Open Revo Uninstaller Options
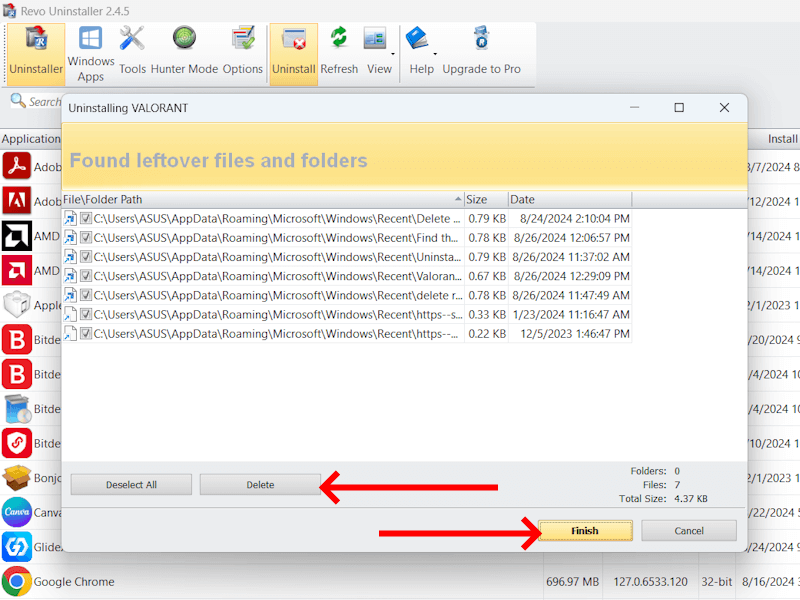 click(x=244, y=50)
